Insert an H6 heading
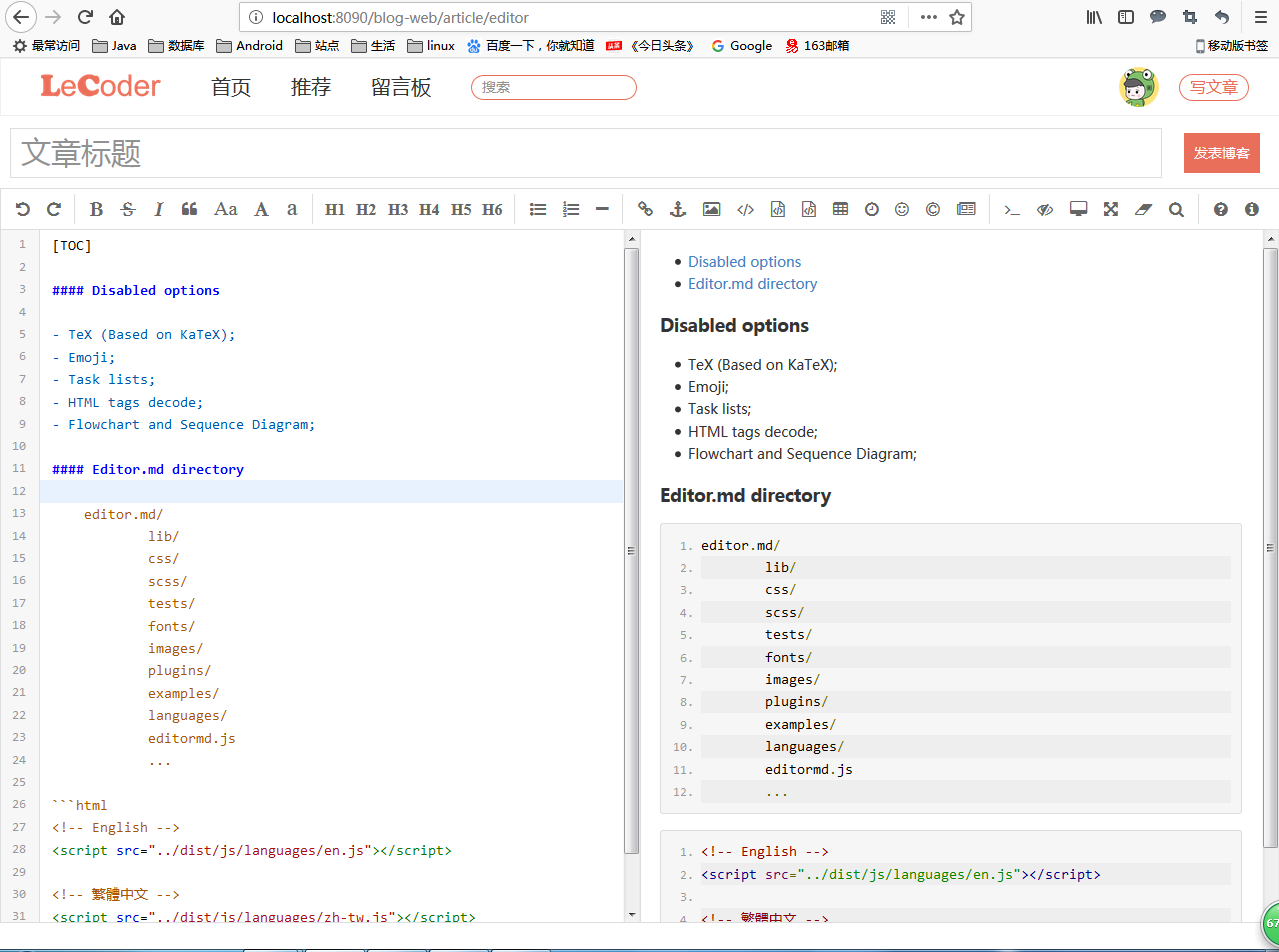Viewport: 1279px width, 952px height. tap(492, 209)
